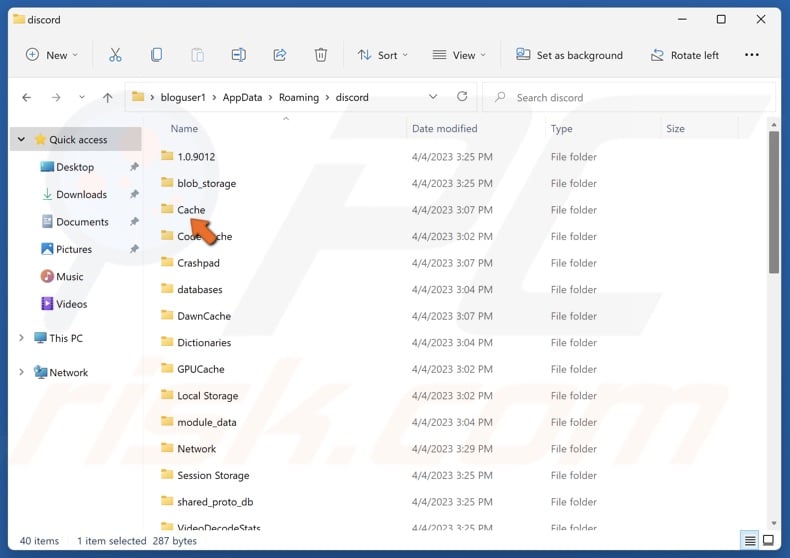The width and height of the screenshot is (790, 558).
Task: Click the Rotate left button
Action: 684,55
